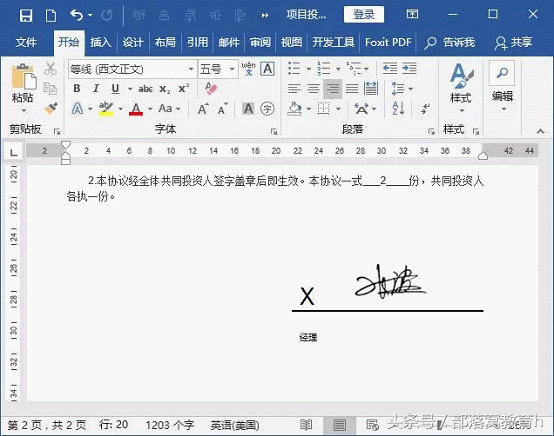Open the font size dropdown 五号

click(232, 69)
